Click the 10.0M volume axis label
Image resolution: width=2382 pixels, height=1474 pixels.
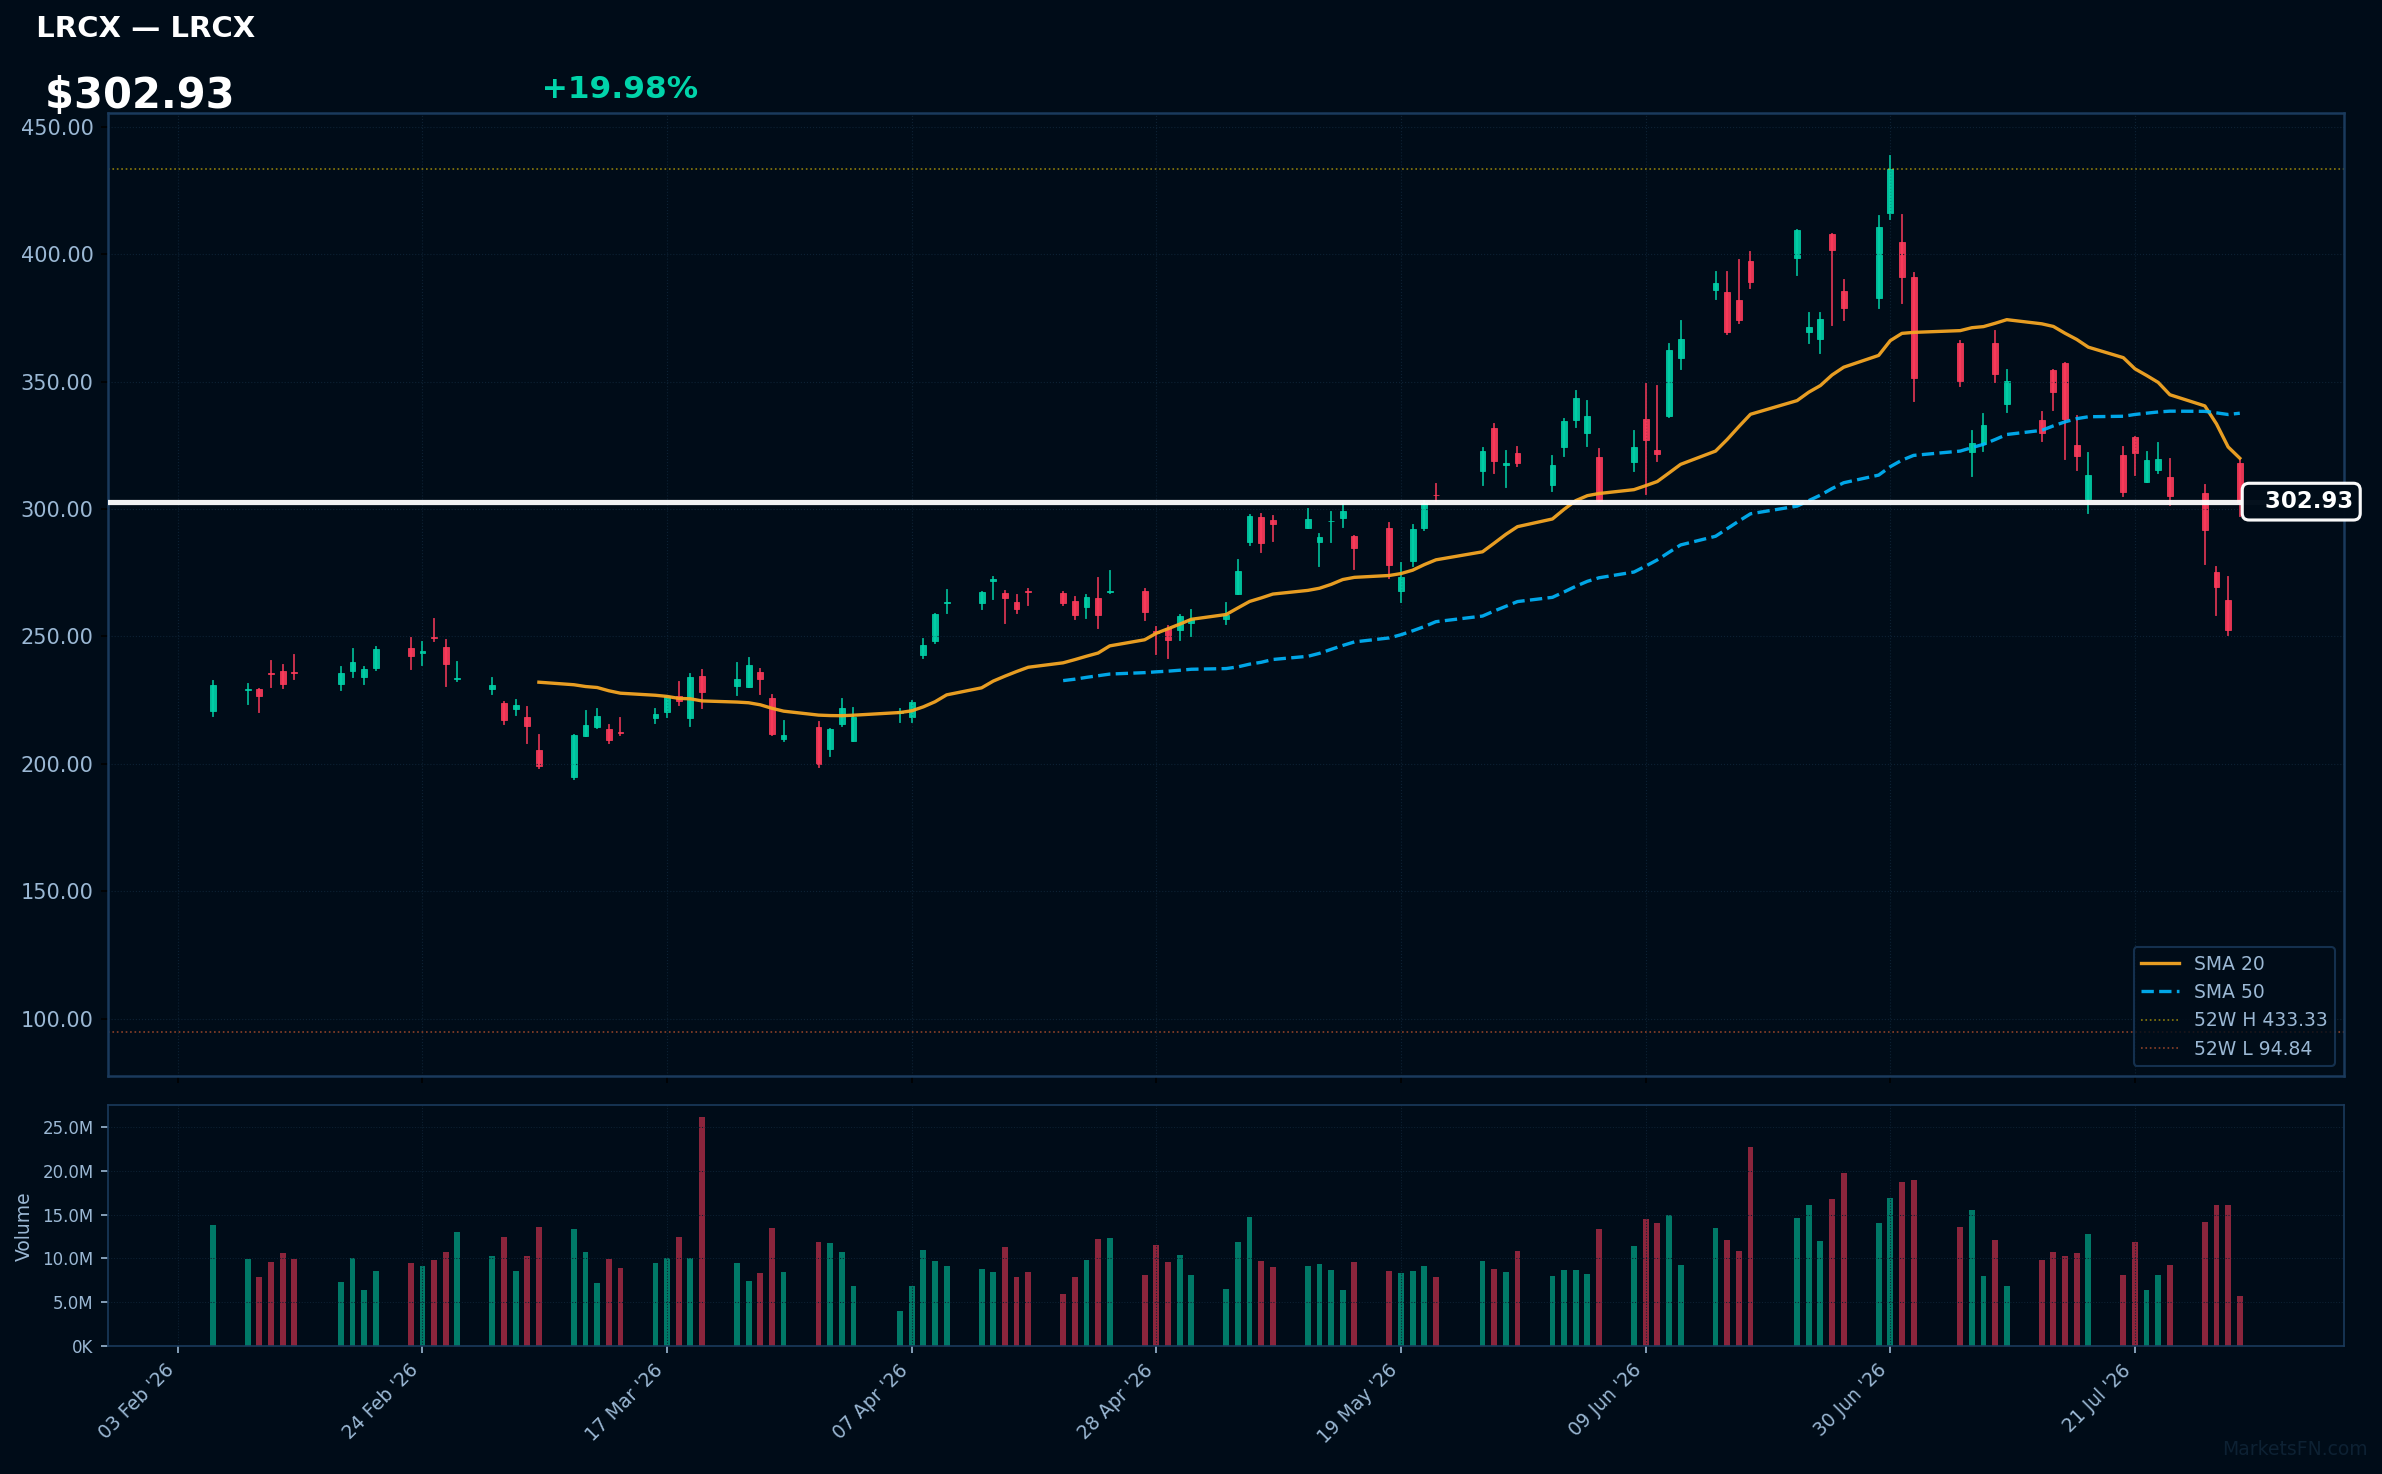[68, 1259]
